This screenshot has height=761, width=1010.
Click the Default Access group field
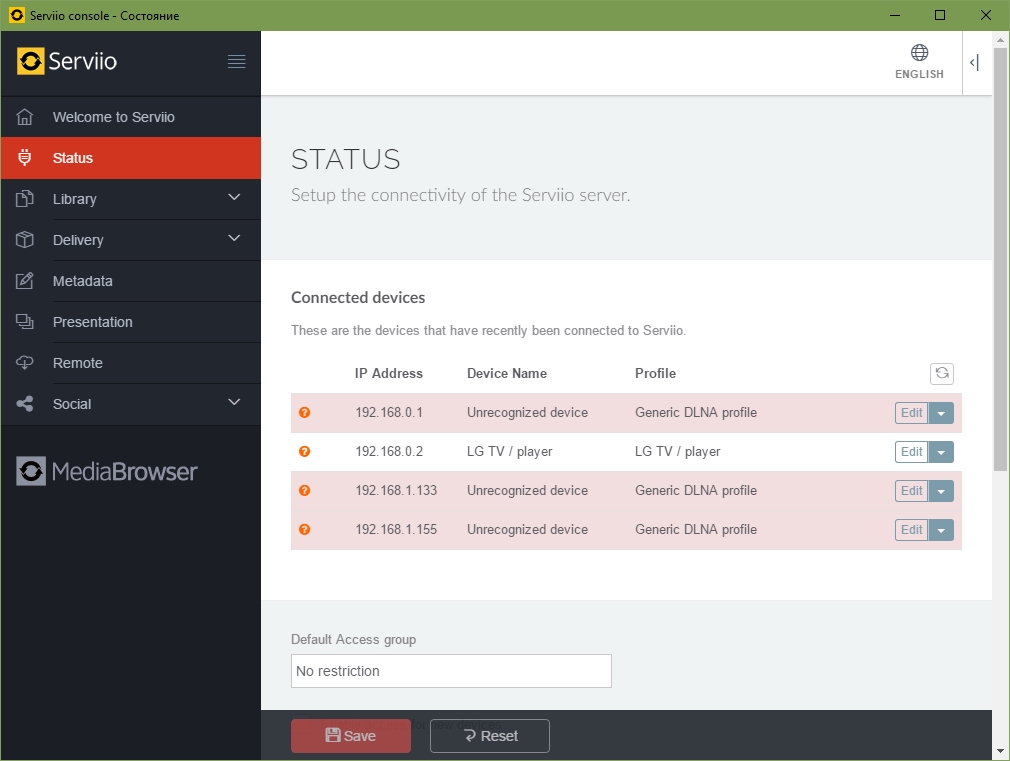pyautogui.click(x=451, y=671)
